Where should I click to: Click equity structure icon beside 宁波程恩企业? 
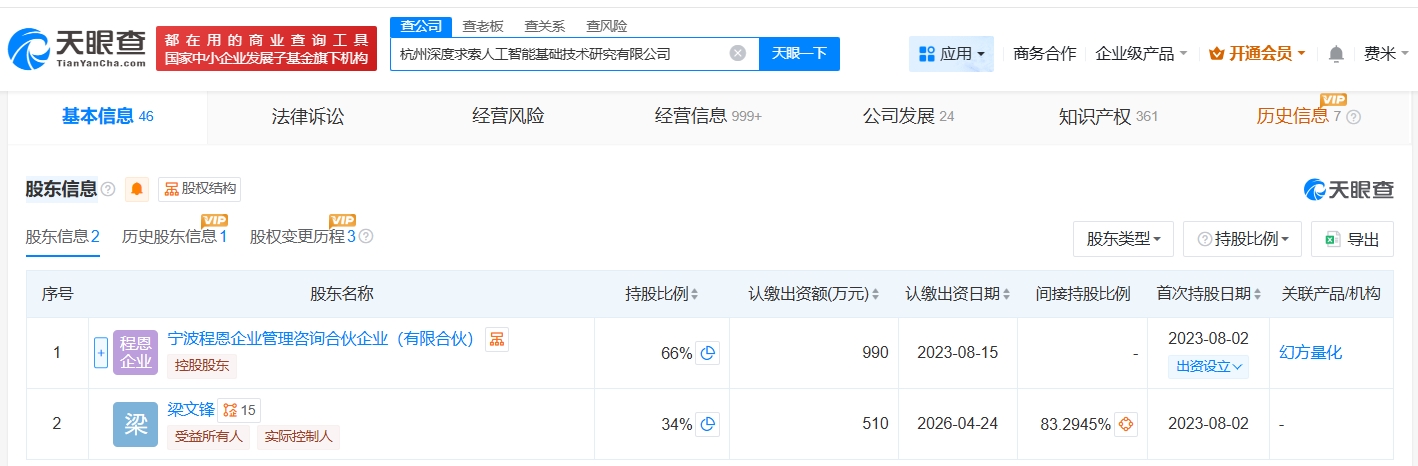(x=497, y=340)
